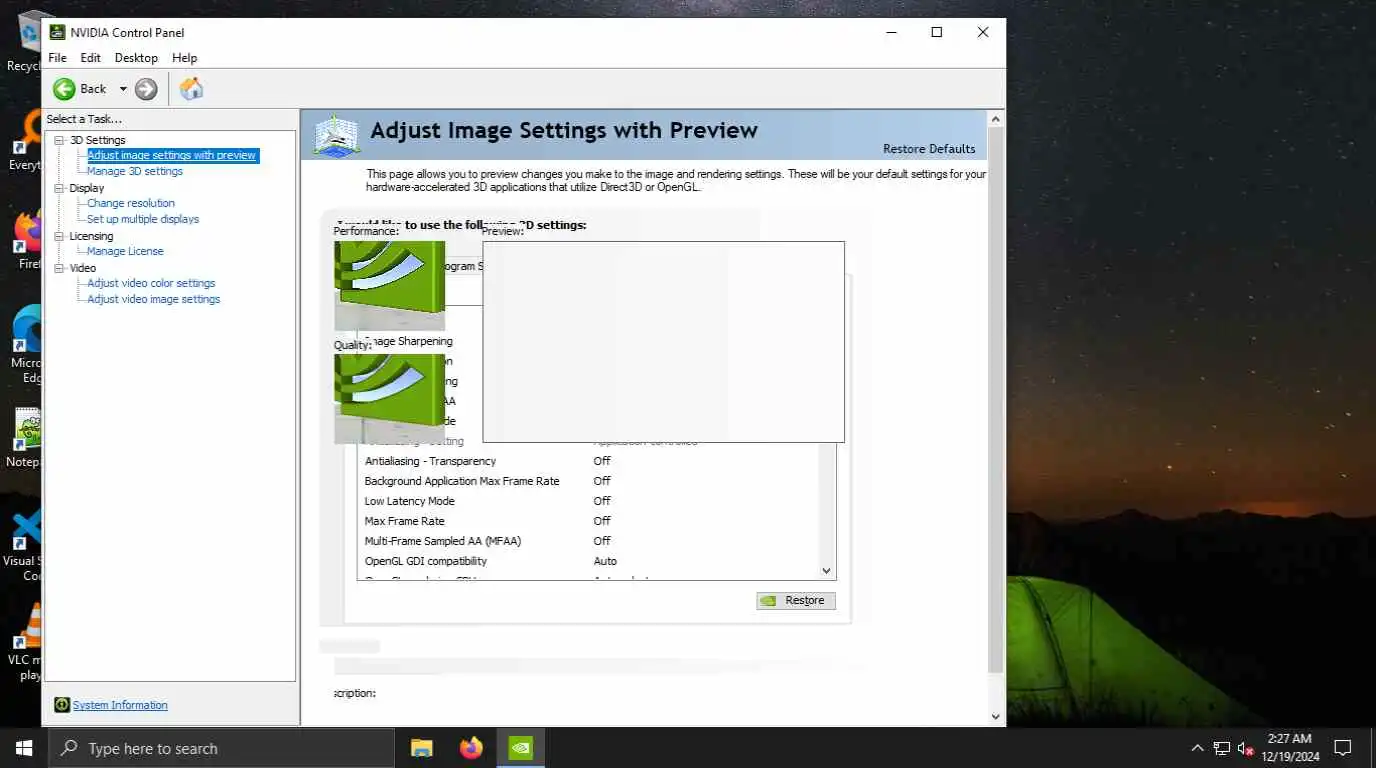Go to the Home page icon
The image size is (1376, 768).
[x=191, y=89]
